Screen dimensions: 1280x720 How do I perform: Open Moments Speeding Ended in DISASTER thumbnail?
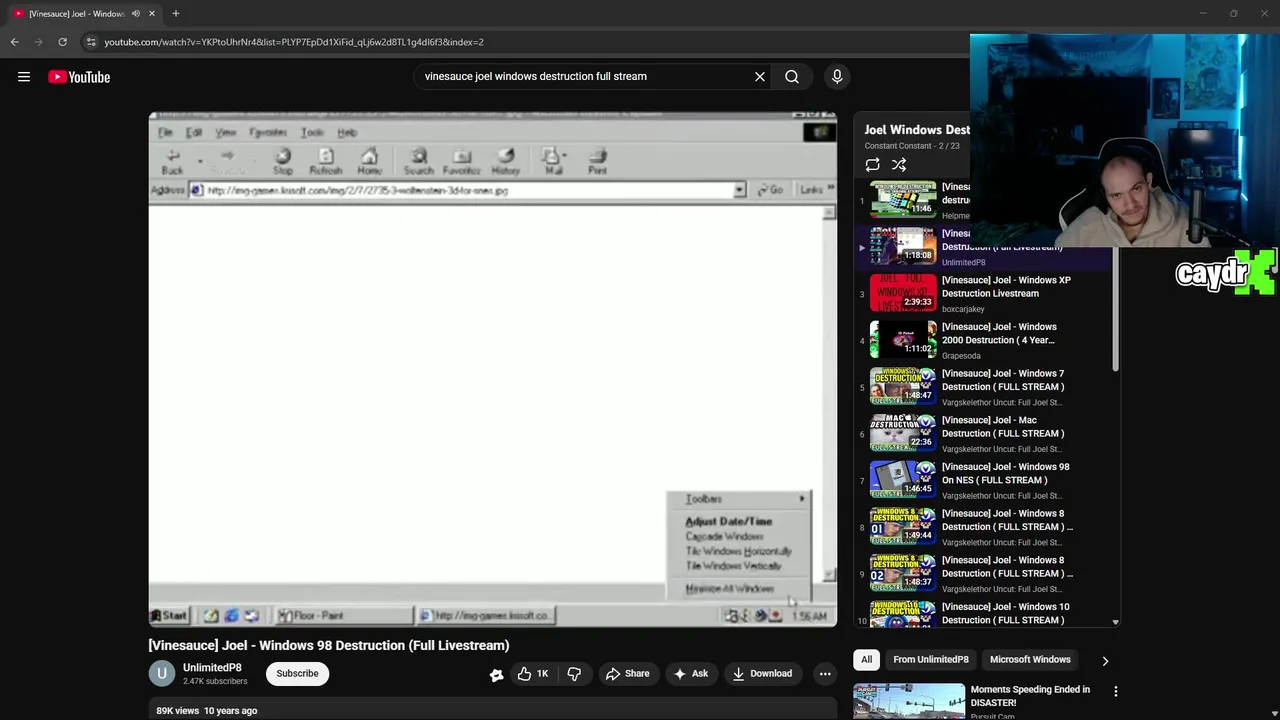[909, 701]
